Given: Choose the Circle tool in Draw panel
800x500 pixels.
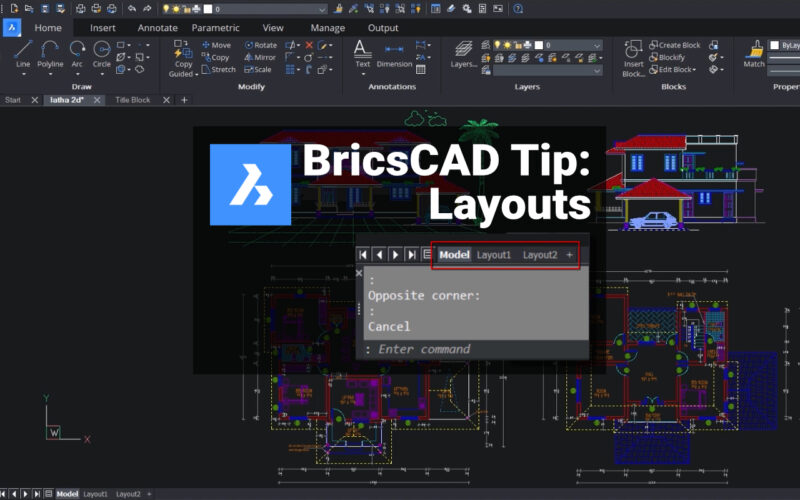Looking at the screenshot, I should click(102, 53).
